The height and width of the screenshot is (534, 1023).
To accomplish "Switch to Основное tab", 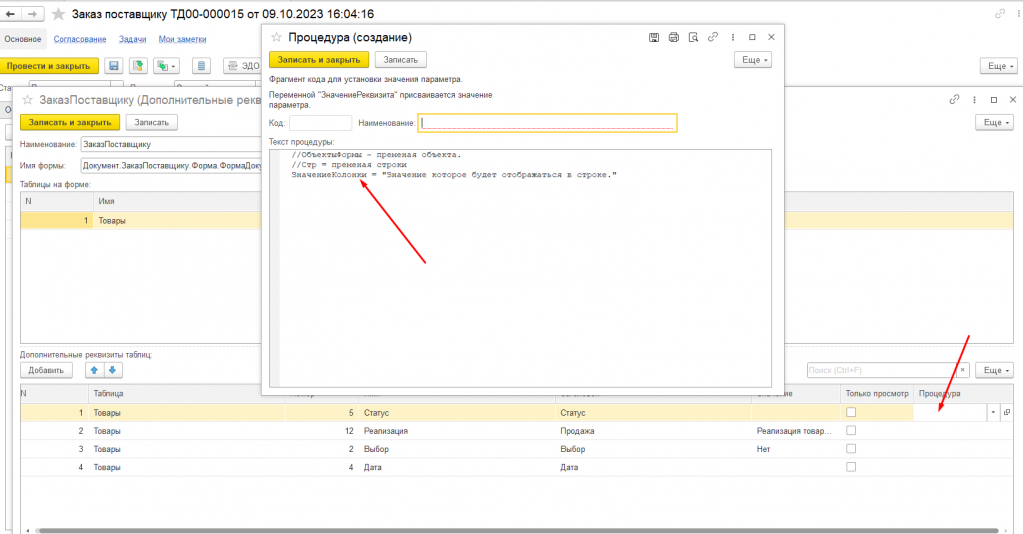I will coord(23,39).
